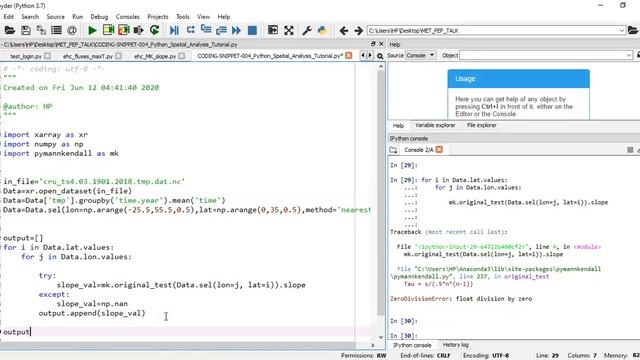
Task: Re-run last script icon
Action: [154, 30]
